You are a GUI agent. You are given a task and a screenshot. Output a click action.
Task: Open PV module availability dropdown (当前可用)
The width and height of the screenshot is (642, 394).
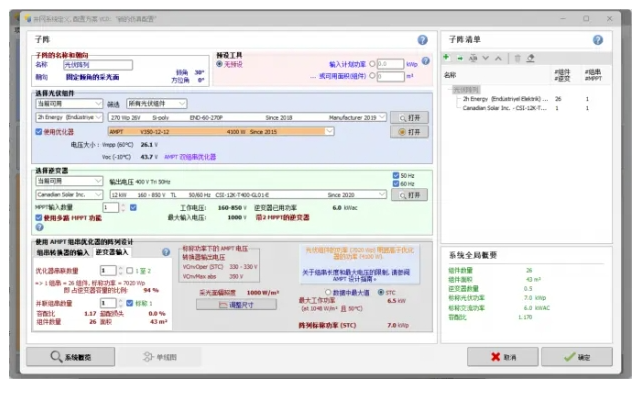point(69,104)
